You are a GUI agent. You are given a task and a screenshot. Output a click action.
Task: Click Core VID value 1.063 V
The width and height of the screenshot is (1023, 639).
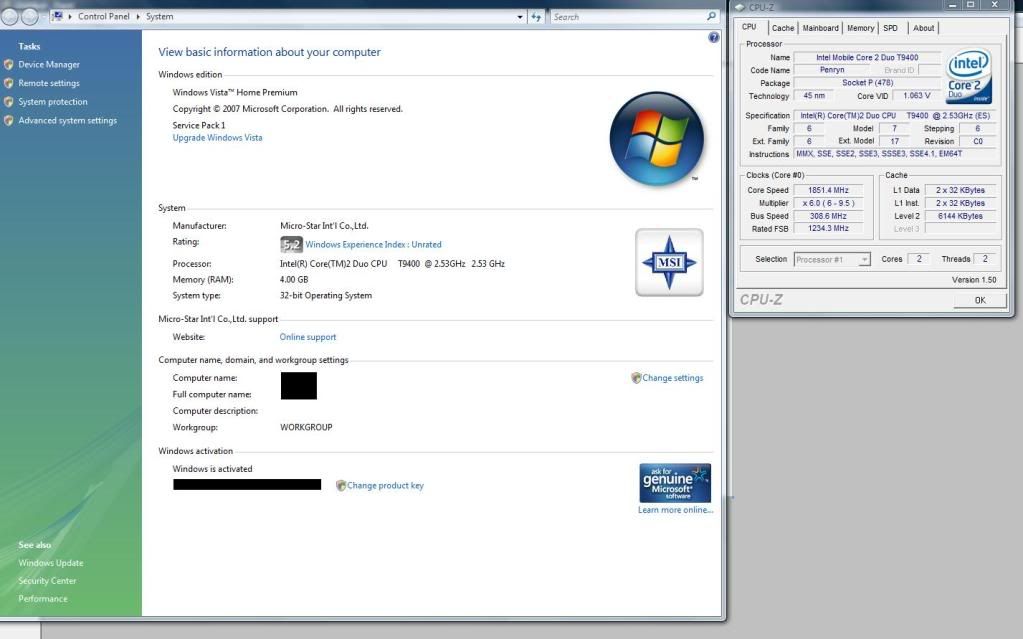tap(916, 96)
